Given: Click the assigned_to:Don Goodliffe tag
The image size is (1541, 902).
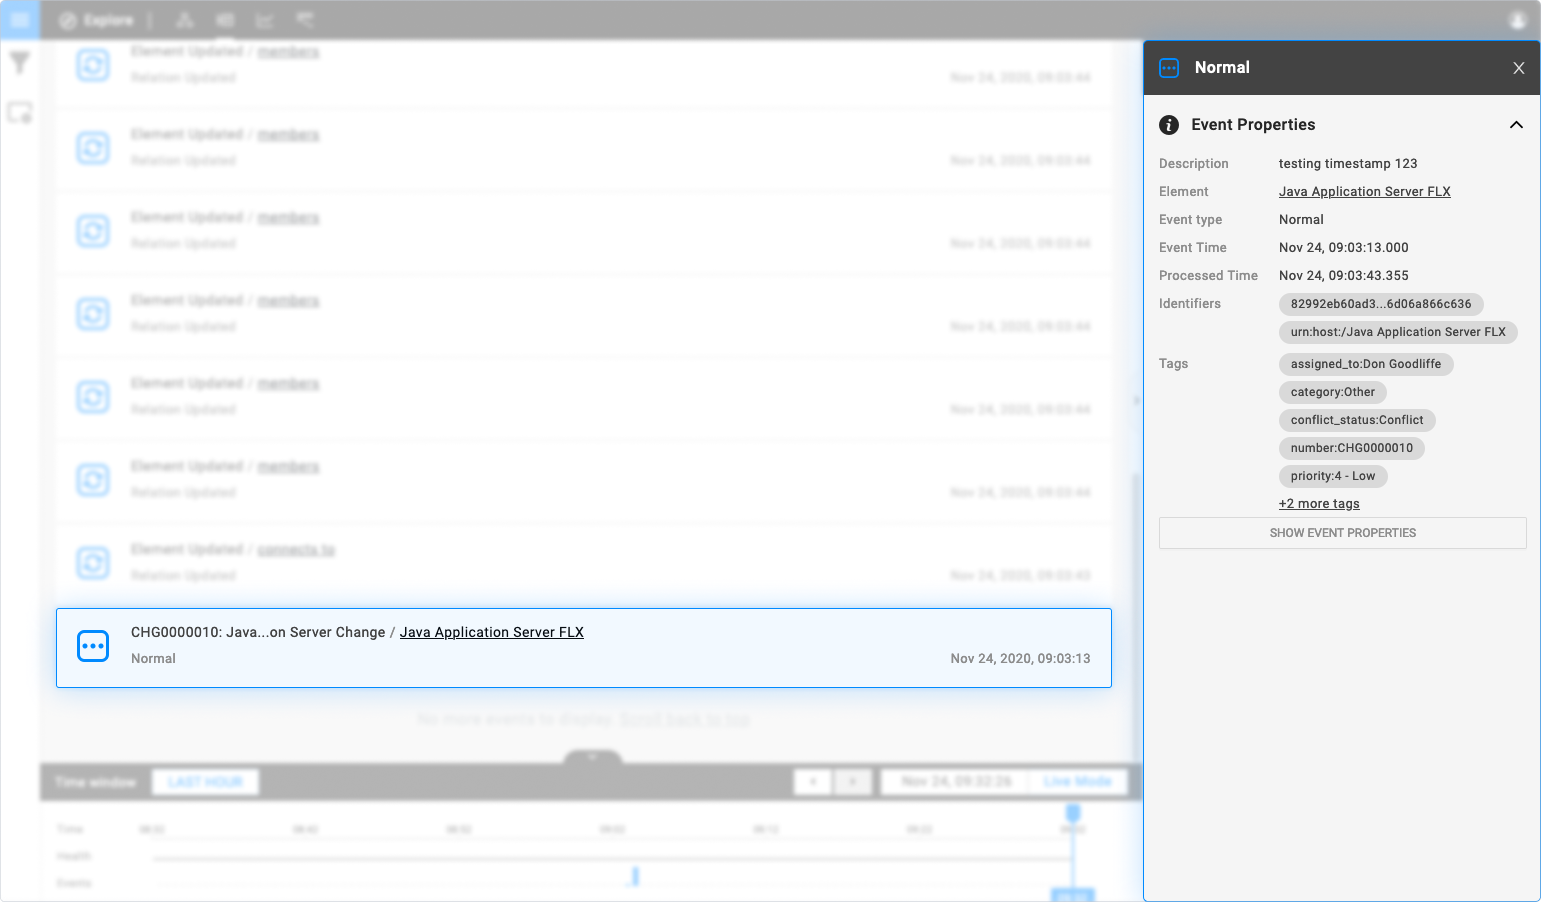Looking at the screenshot, I should click(1366, 364).
